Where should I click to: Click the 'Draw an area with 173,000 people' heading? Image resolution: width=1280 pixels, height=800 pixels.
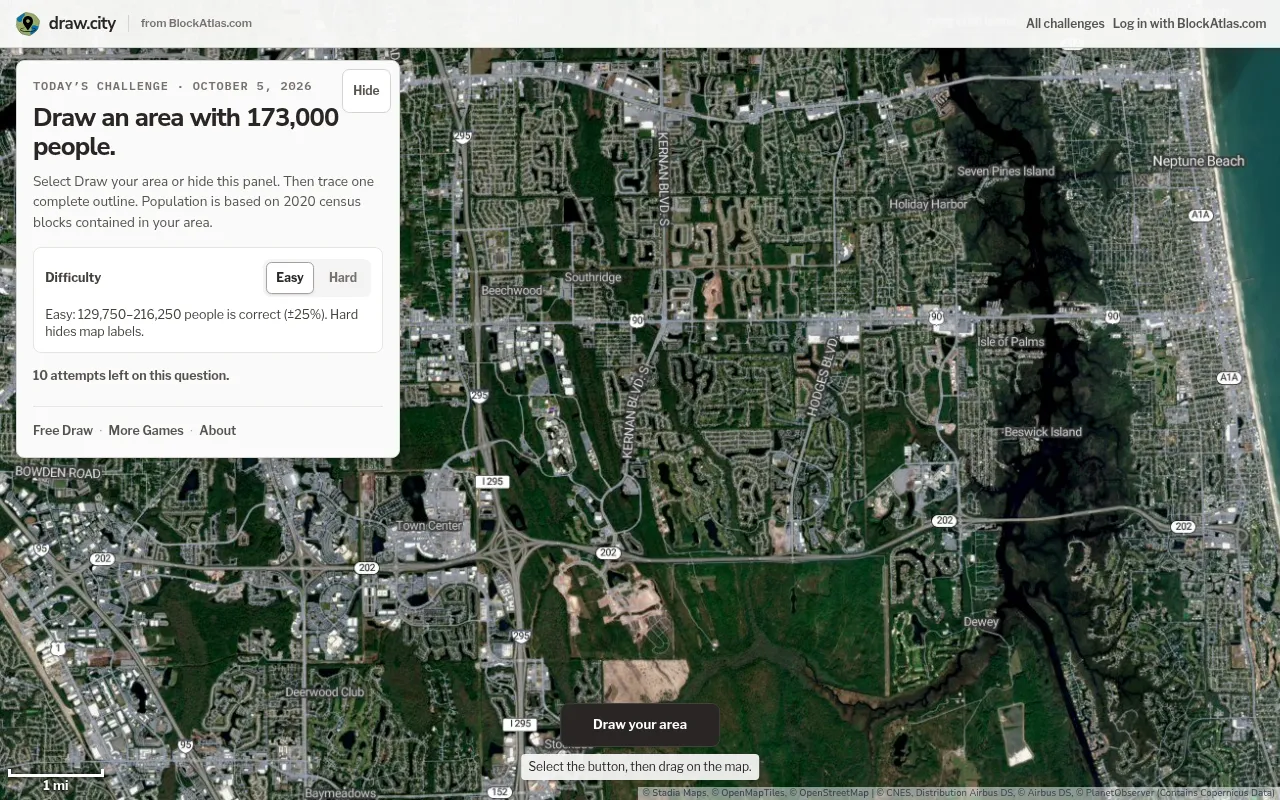click(x=186, y=132)
